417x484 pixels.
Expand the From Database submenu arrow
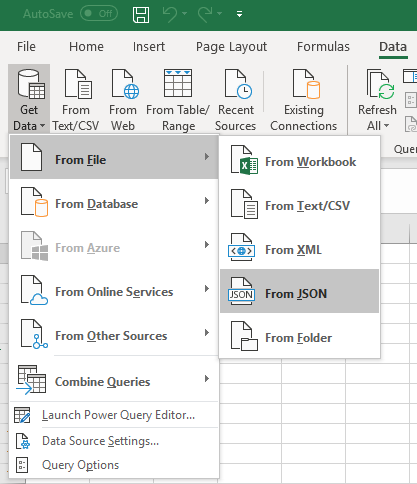coord(207,201)
